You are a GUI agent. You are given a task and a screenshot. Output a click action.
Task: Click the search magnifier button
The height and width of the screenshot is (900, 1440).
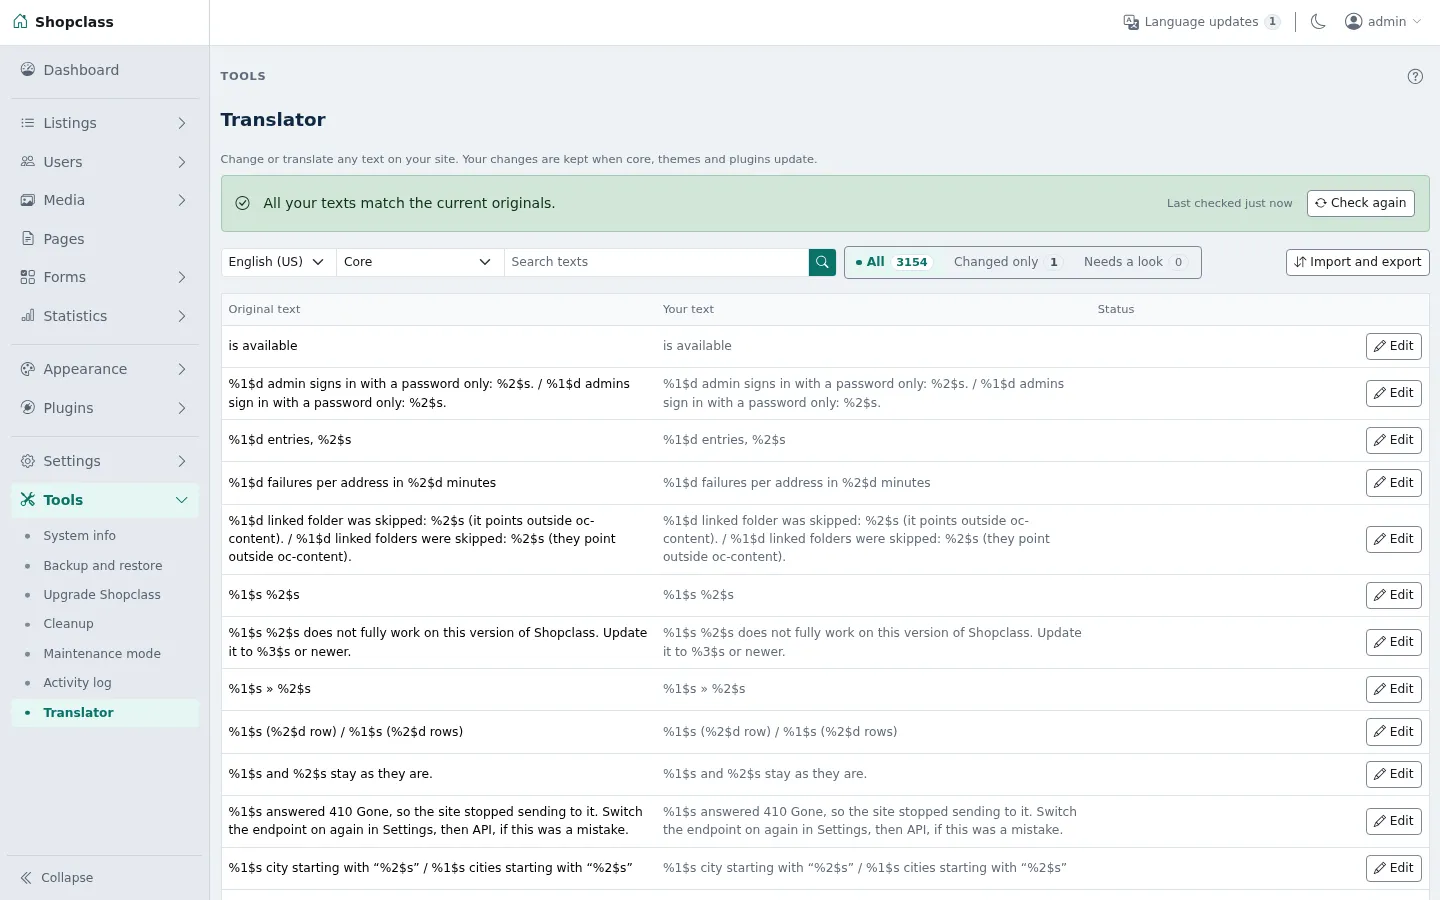(x=822, y=262)
